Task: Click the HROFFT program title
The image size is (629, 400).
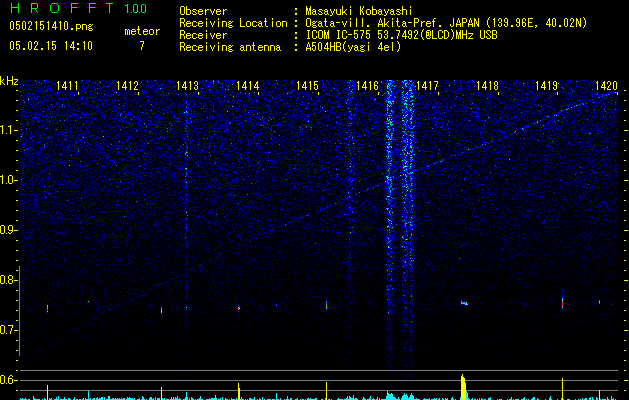Action: pos(62,8)
